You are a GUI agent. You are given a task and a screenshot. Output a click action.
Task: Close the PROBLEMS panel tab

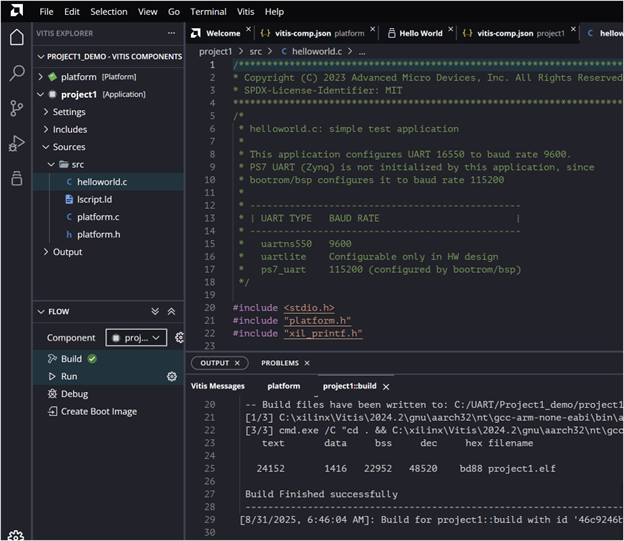307,363
